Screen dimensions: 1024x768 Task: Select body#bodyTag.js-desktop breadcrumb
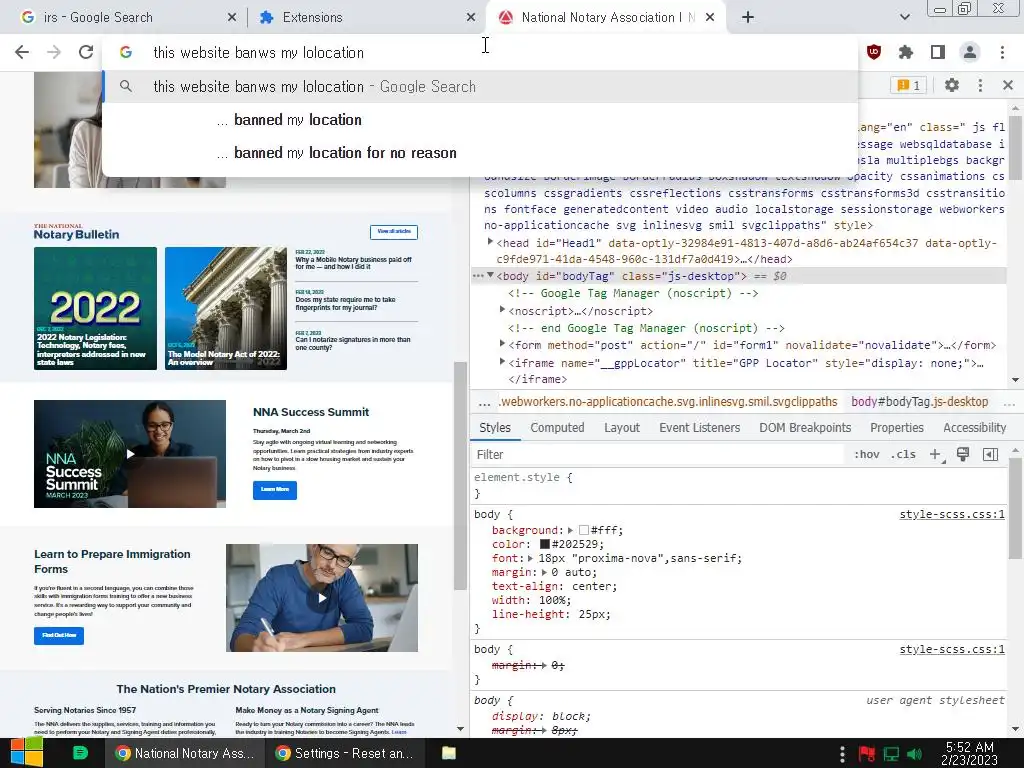[x=920, y=402]
